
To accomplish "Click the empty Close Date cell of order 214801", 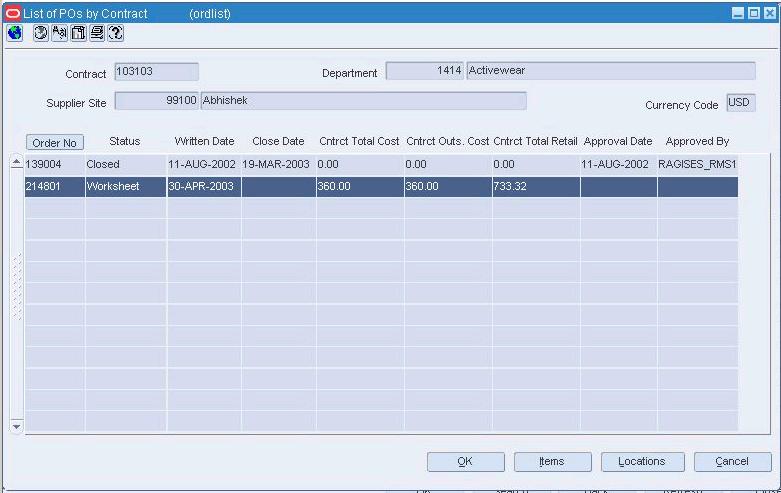I will tap(278, 187).
